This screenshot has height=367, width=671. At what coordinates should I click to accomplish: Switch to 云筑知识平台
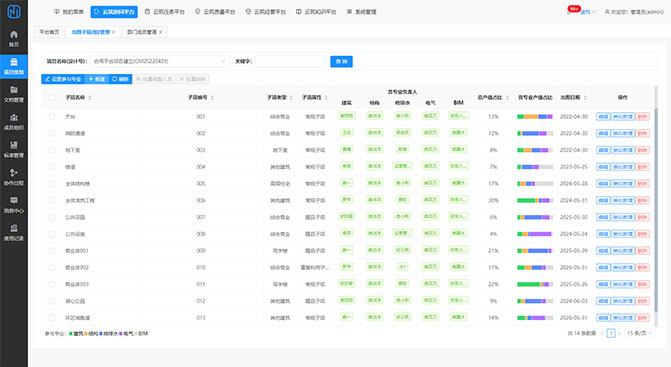pyautogui.click(x=316, y=12)
